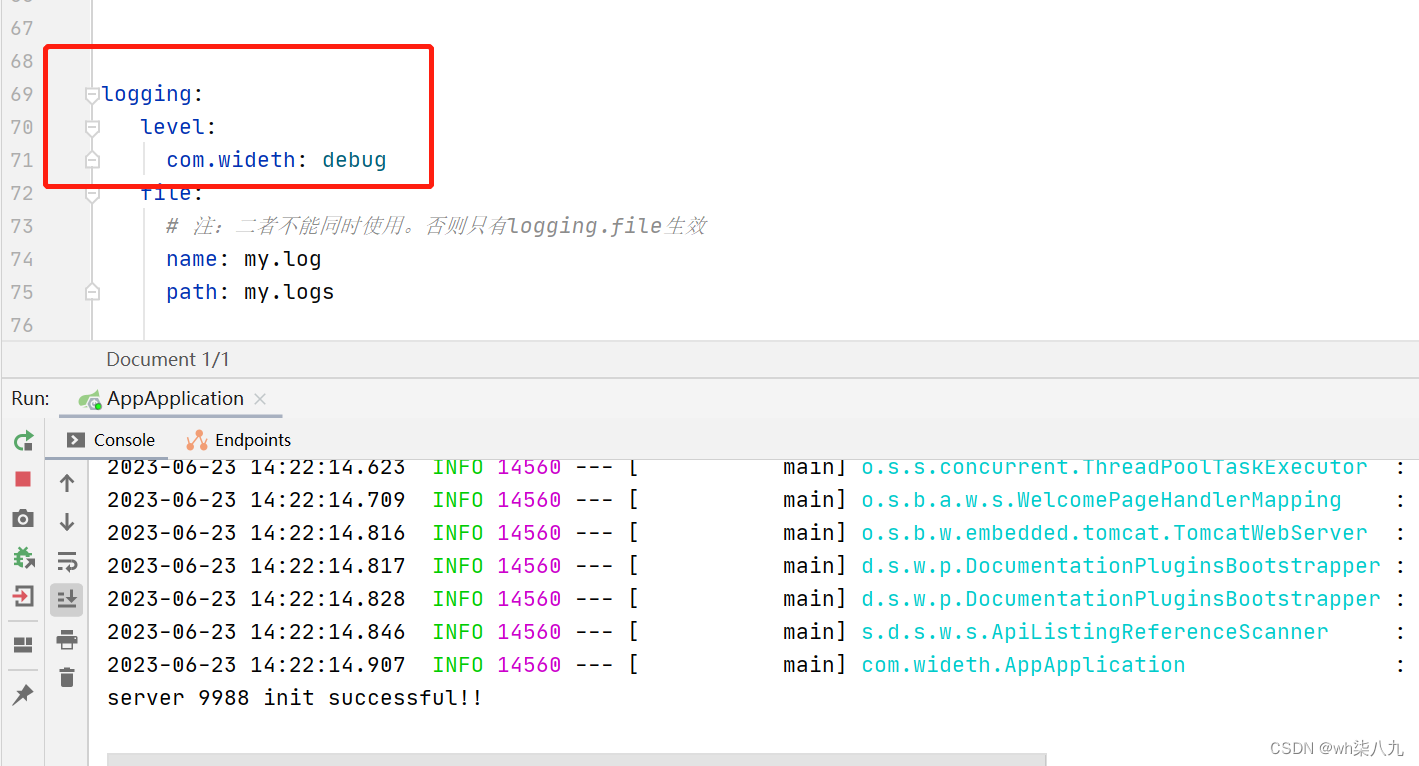Click the 'com.wideth' key in the editor
The height and width of the screenshot is (766, 1419).
(x=232, y=160)
